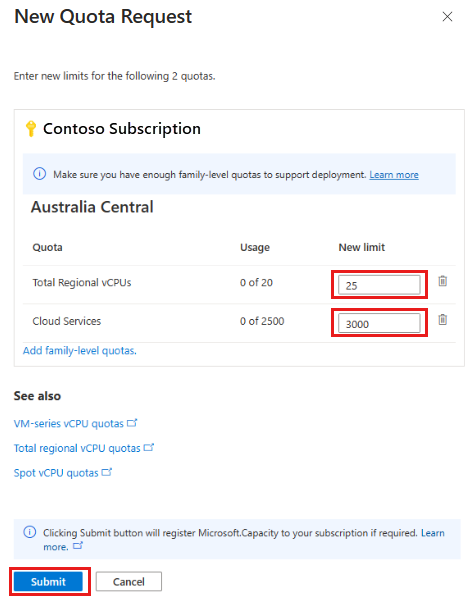The width and height of the screenshot is (473, 602).
Task: Click external link icon next to Spot vCPU quotas
Action: 107,472
